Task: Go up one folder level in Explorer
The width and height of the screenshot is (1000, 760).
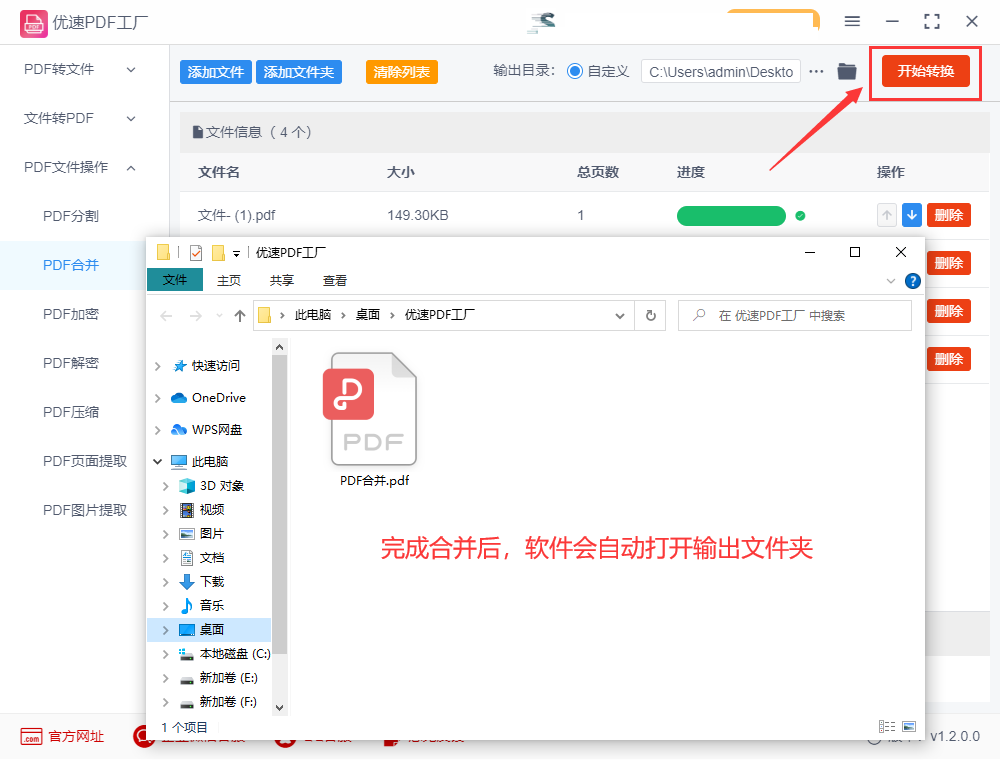Action: 240,316
